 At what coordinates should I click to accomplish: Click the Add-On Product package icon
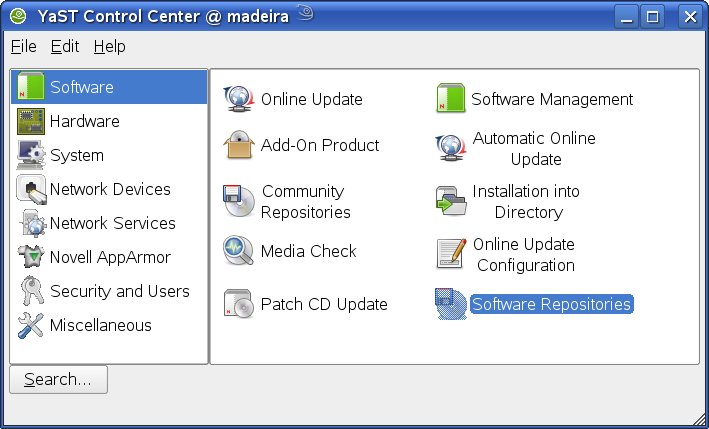(238, 145)
